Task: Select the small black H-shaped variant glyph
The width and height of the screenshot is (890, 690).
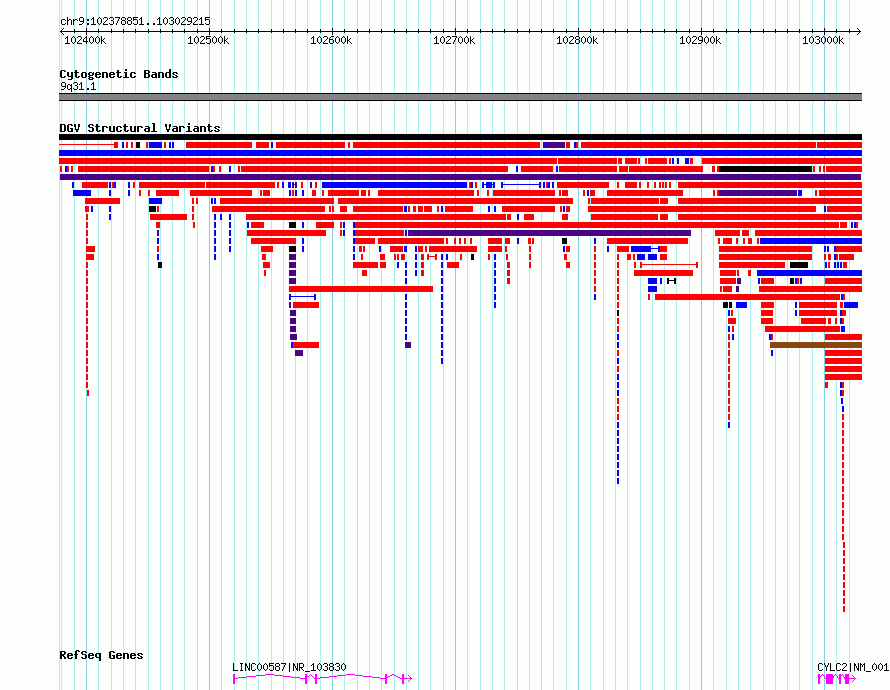Action: coord(671,281)
